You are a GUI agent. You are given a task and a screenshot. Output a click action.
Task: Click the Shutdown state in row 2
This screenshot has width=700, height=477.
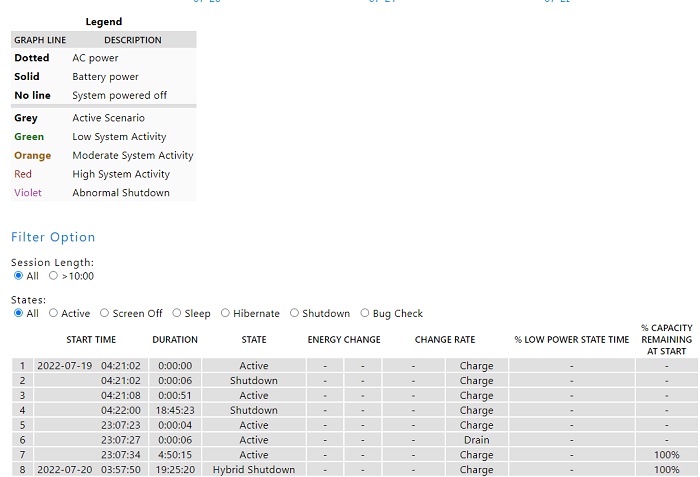point(254,381)
